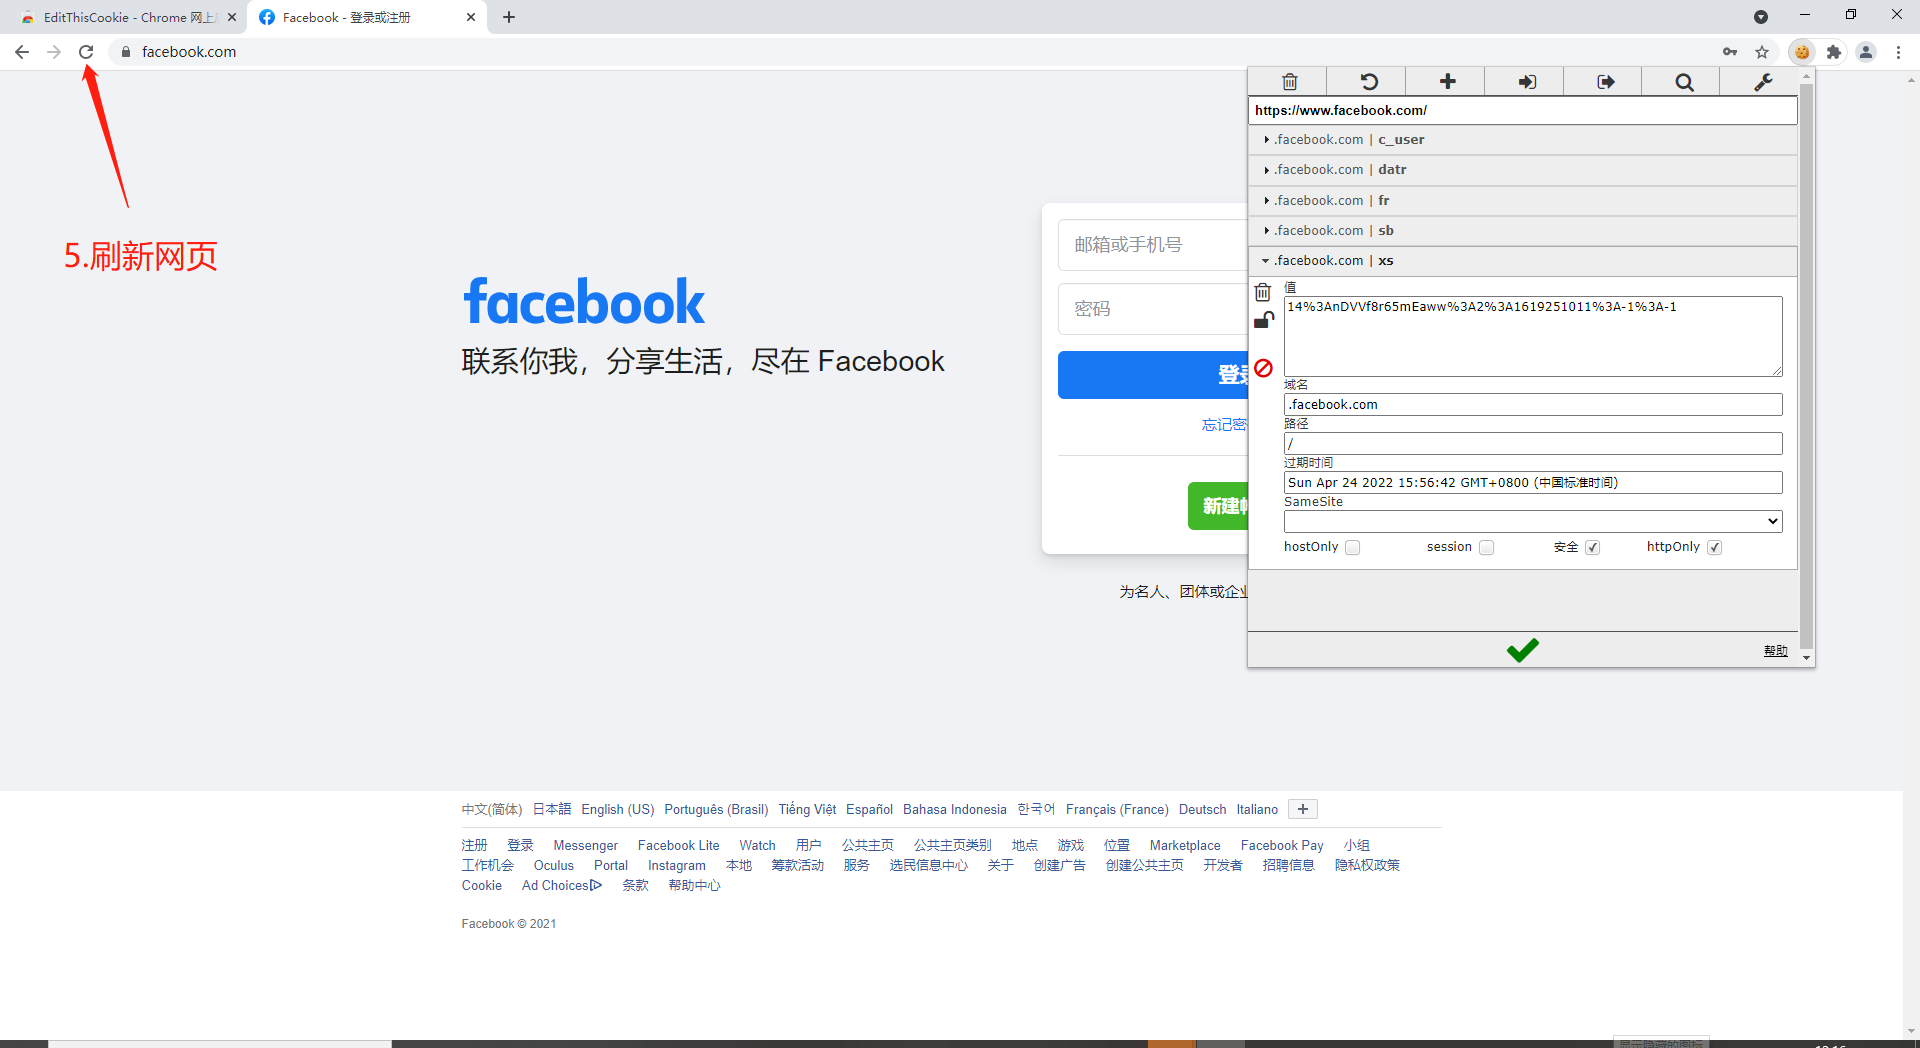The height and width of the screenshot is (1048, 1920).
Task: Select English (US) language link
Action: pos(617,809)
